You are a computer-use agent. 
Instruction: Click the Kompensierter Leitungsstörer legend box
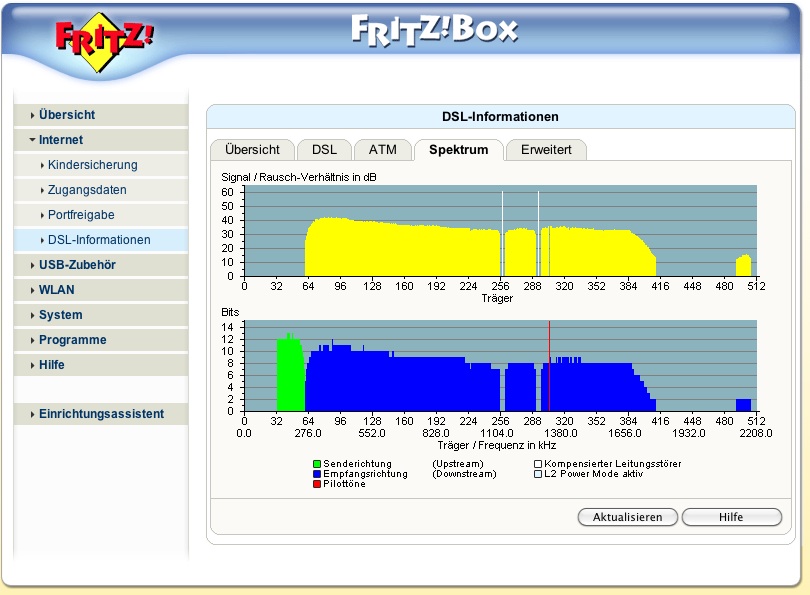coord(538,464)
